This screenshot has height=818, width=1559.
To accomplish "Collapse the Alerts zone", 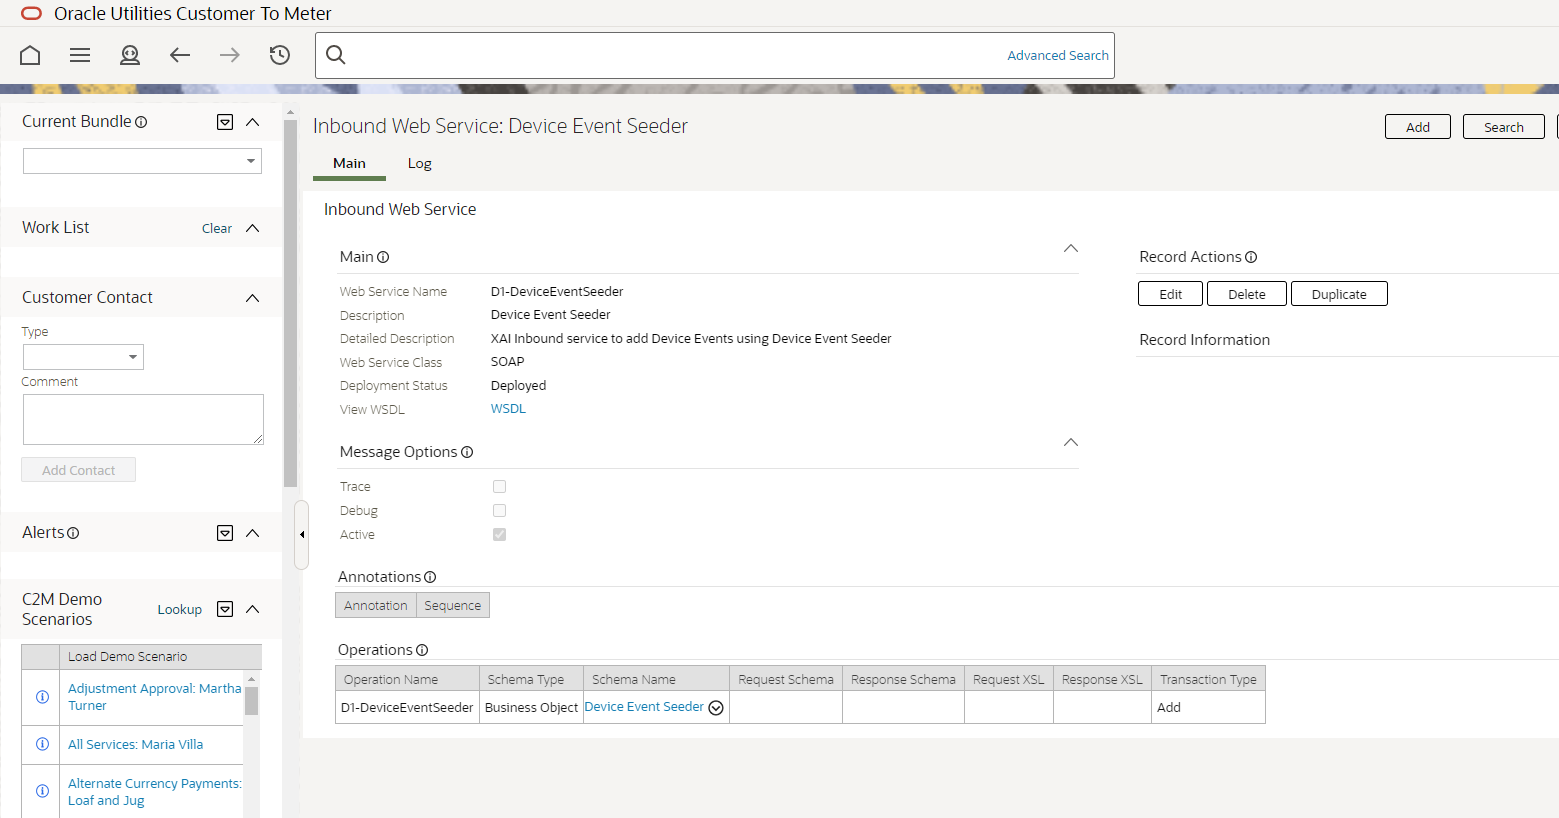I will pos(253,533).
